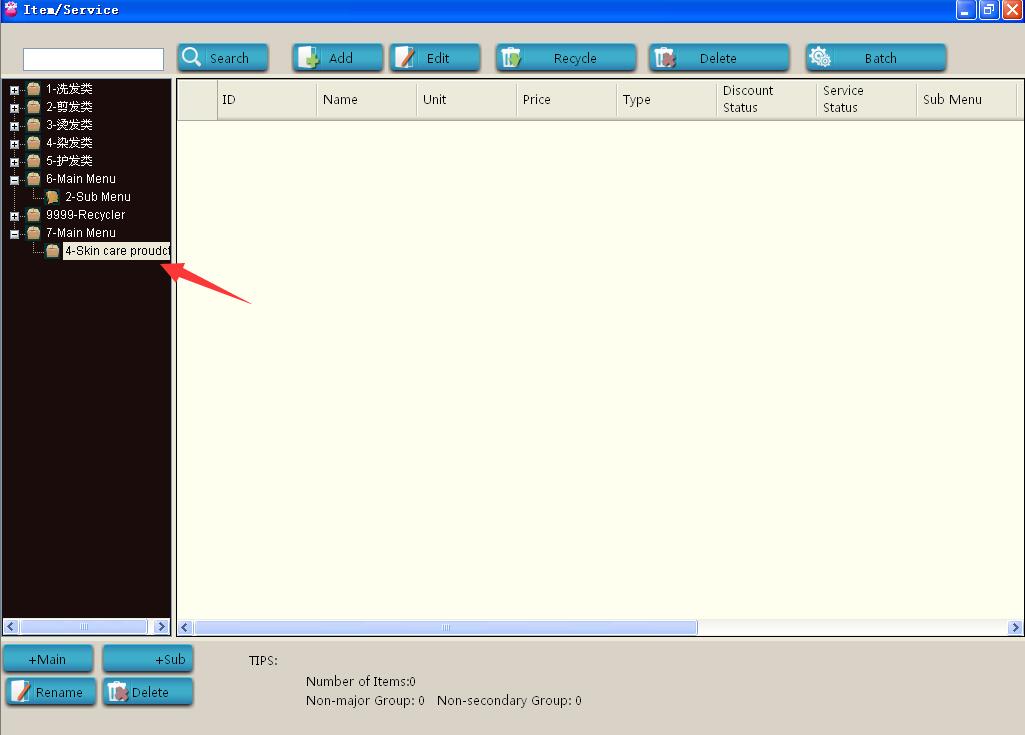Click table horizontal scrollbar right arrow
The image size is (1025, 735).
click(x=1015, y=628)
